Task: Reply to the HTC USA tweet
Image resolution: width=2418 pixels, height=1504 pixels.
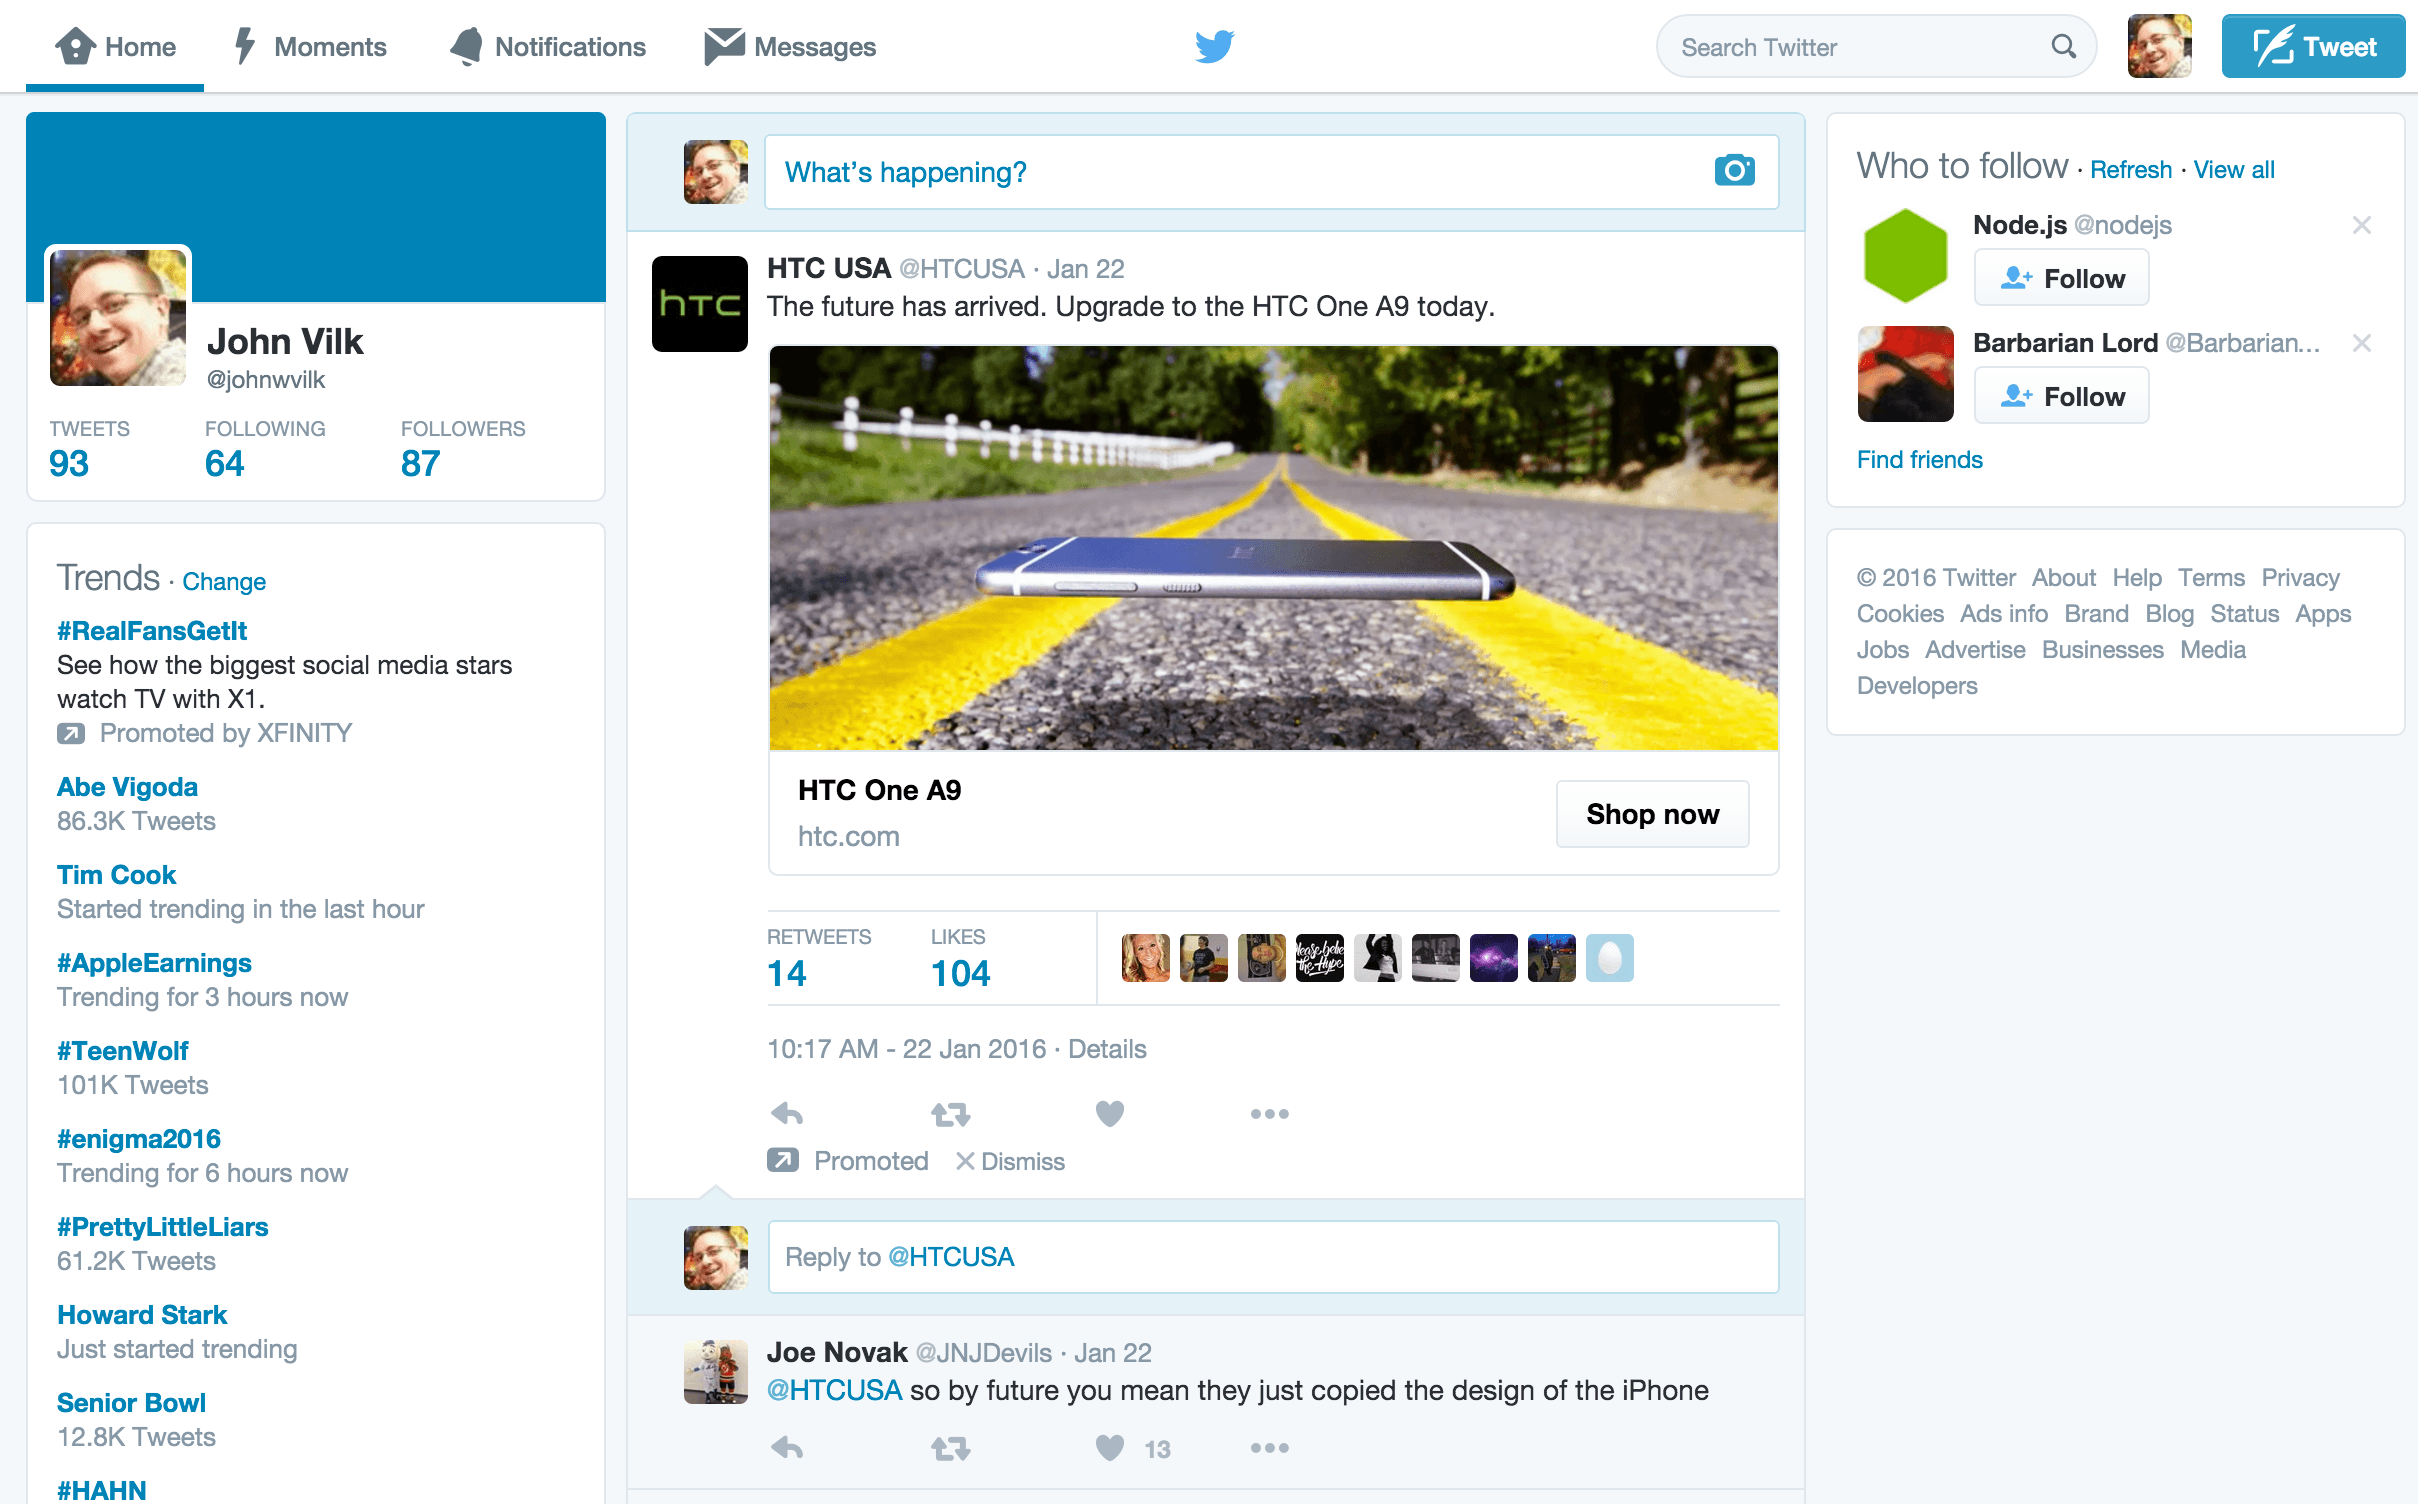Action: click(787, 1113)
